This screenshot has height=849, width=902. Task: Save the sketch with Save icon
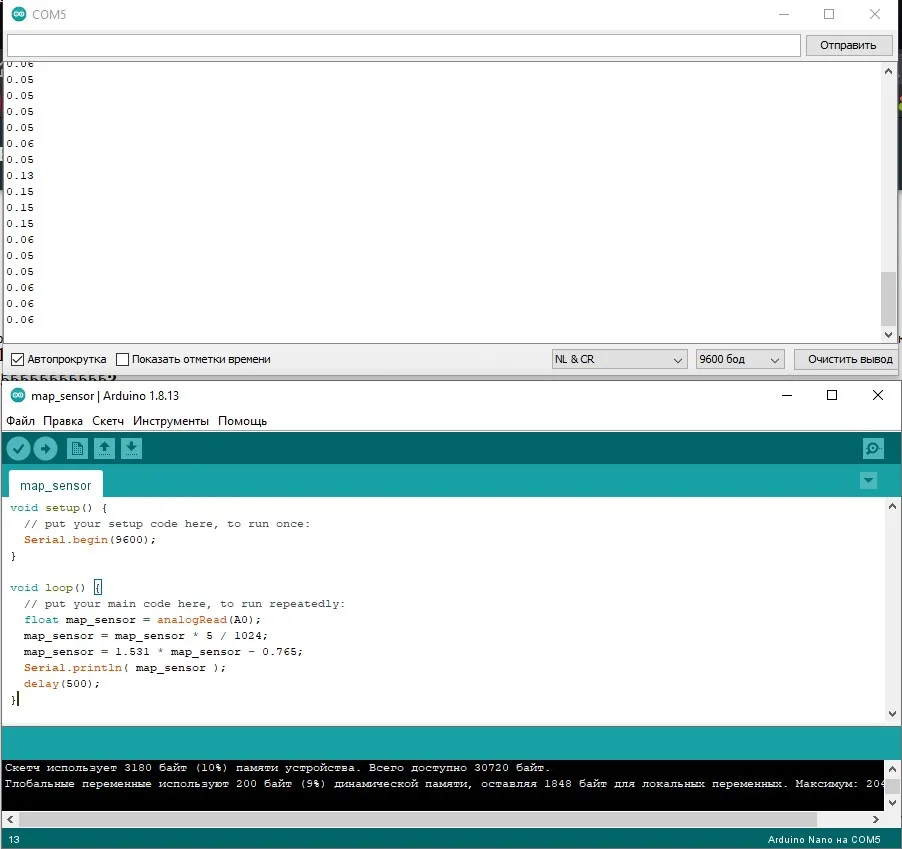[131, 449]
